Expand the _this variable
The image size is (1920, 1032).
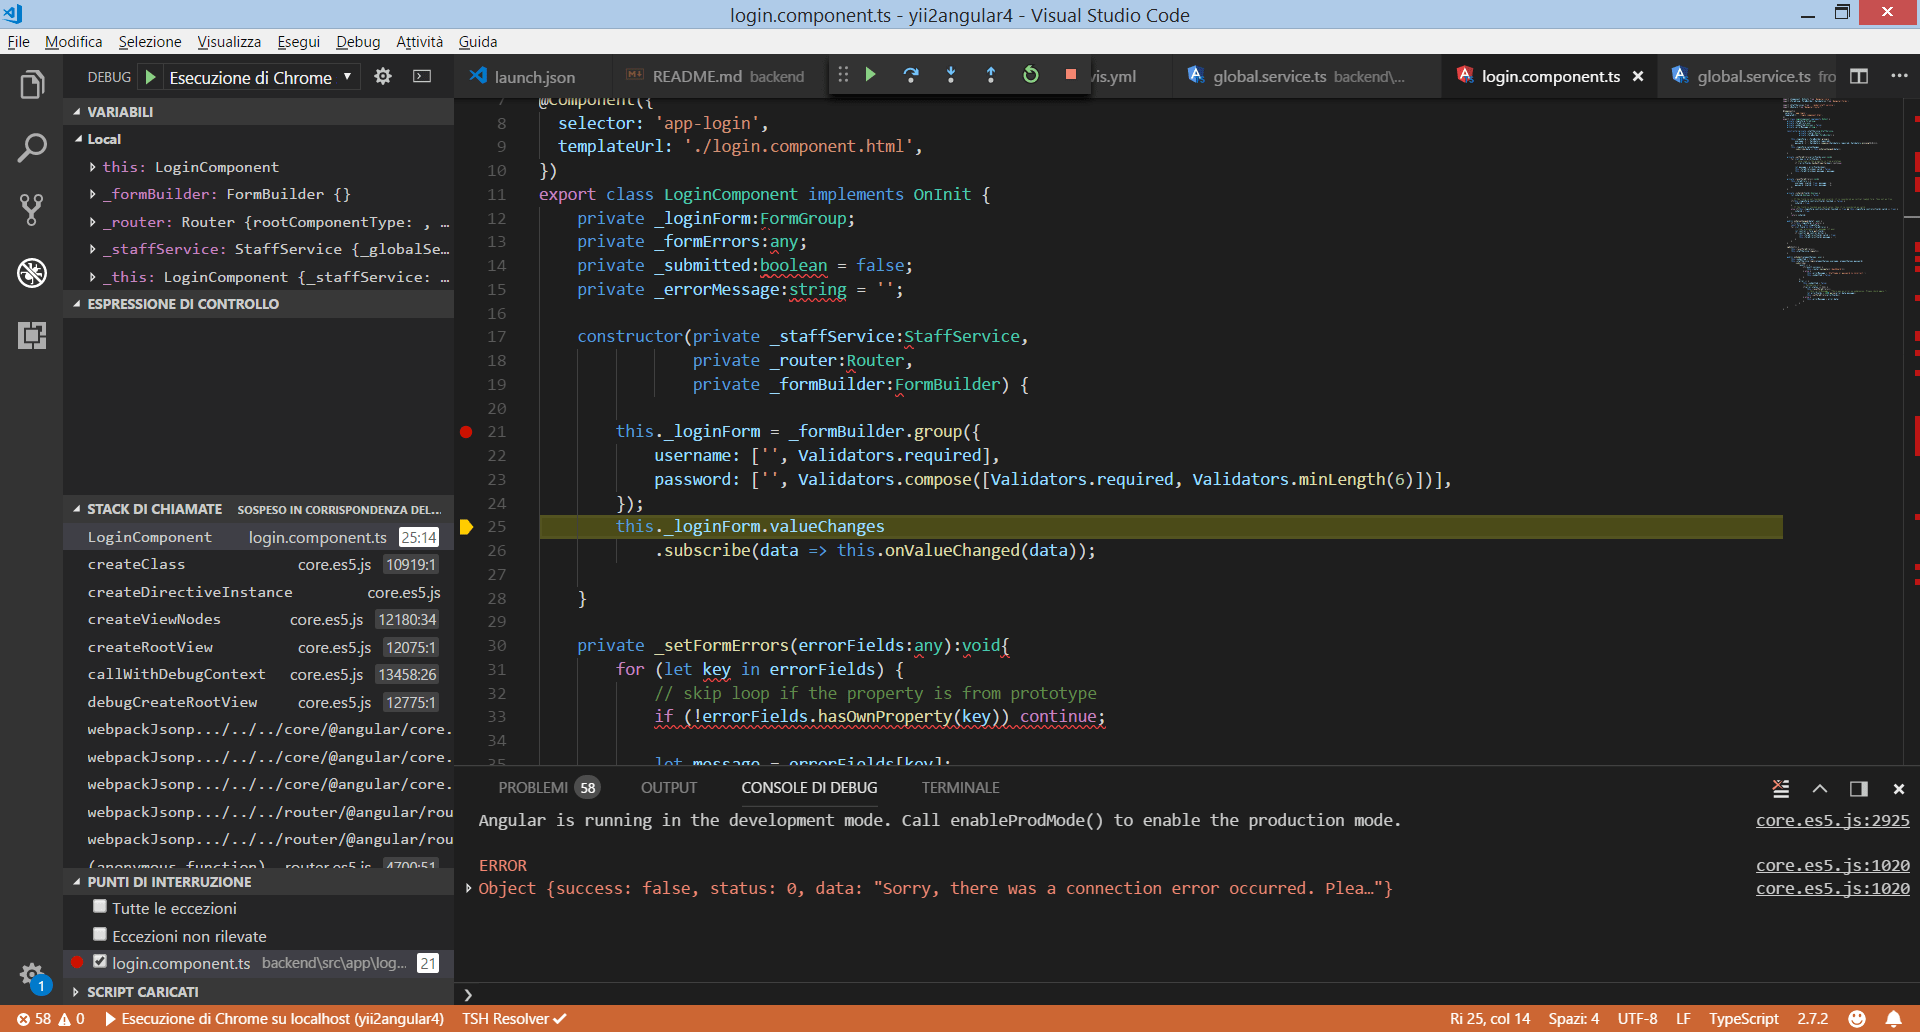[93, 277]
